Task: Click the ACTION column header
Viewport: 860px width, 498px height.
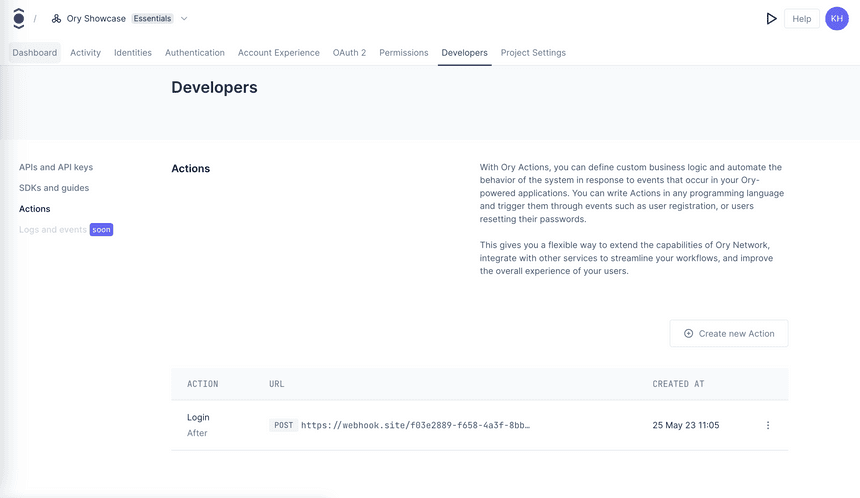Action: point(202,384)
